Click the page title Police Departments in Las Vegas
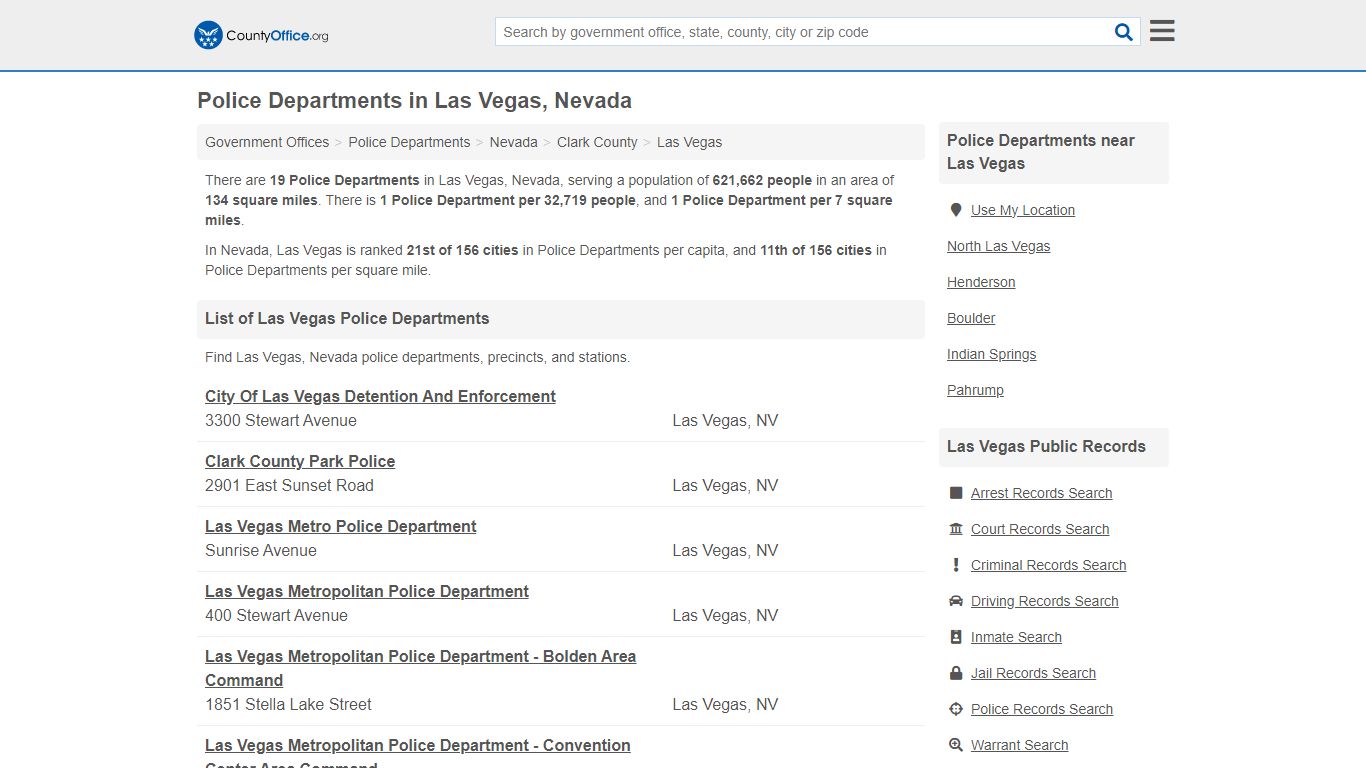This screenshot has height=768, width=1366. (x=414, y=101)
